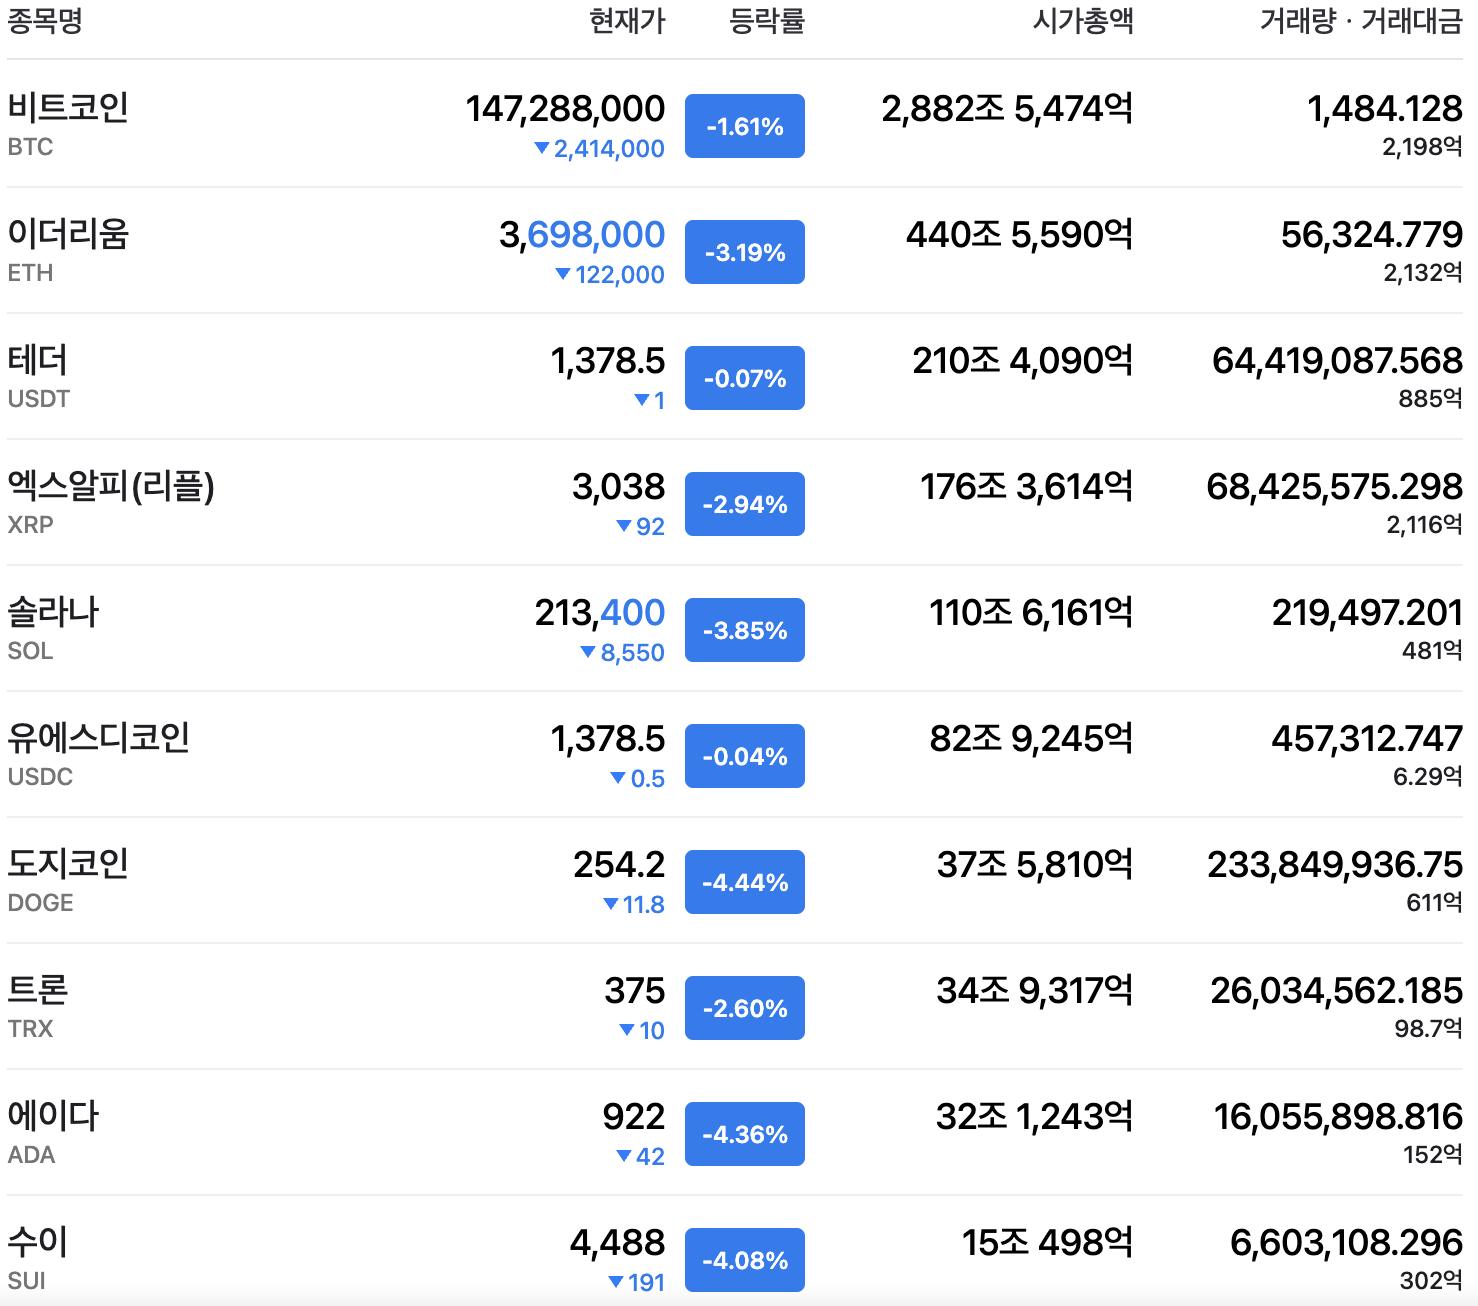Click ADA volume 16,055,898.816
Image resolution: width=1478 pixels, height=1306 pixels.
pyautogui.click(x=1339, y=1116)
